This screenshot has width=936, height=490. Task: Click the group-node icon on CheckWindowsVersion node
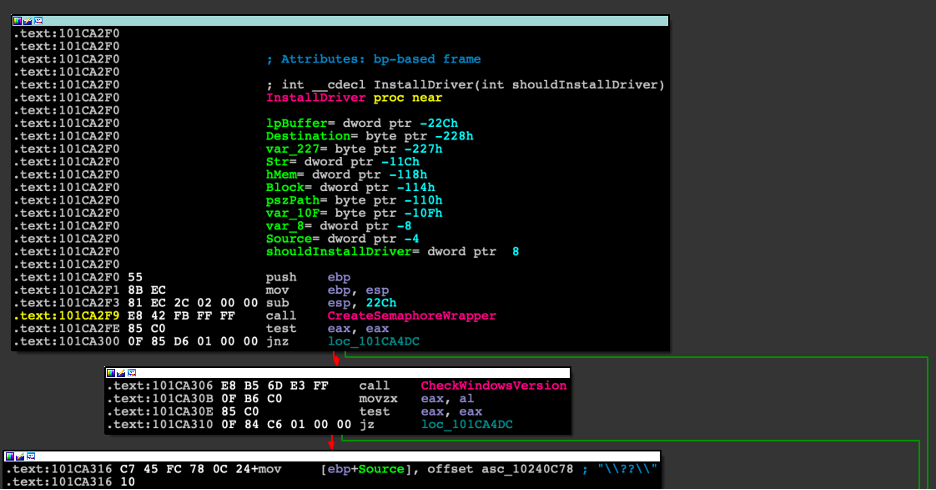pyautogui.click(x=131, y=373)
